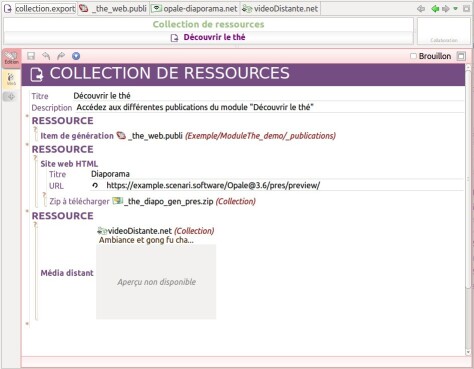This screenshot has width=474, height=369.
Task: Click the ? marker above Site web HTML
Action: point(35,157)
